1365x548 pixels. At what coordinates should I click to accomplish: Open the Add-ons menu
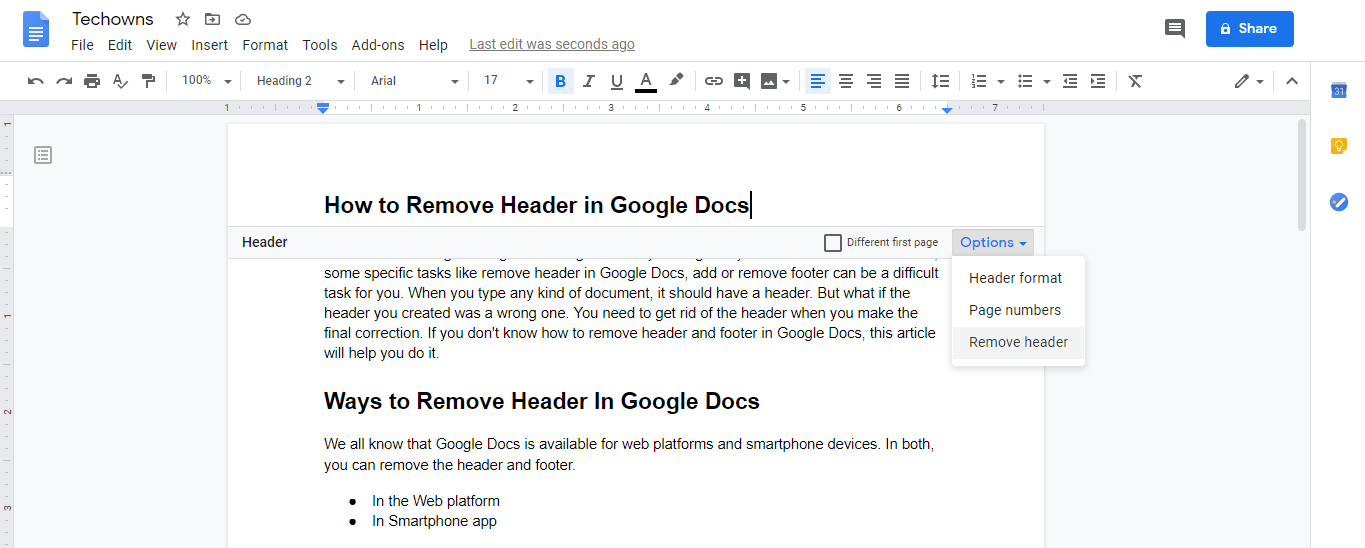[378, 45]
